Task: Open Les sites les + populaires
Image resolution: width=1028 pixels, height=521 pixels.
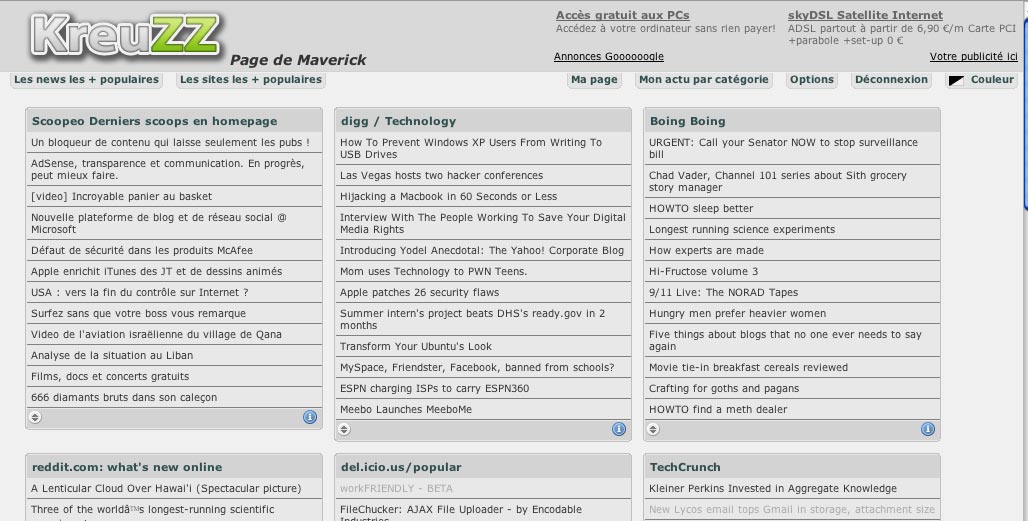Action: point(251,79)
